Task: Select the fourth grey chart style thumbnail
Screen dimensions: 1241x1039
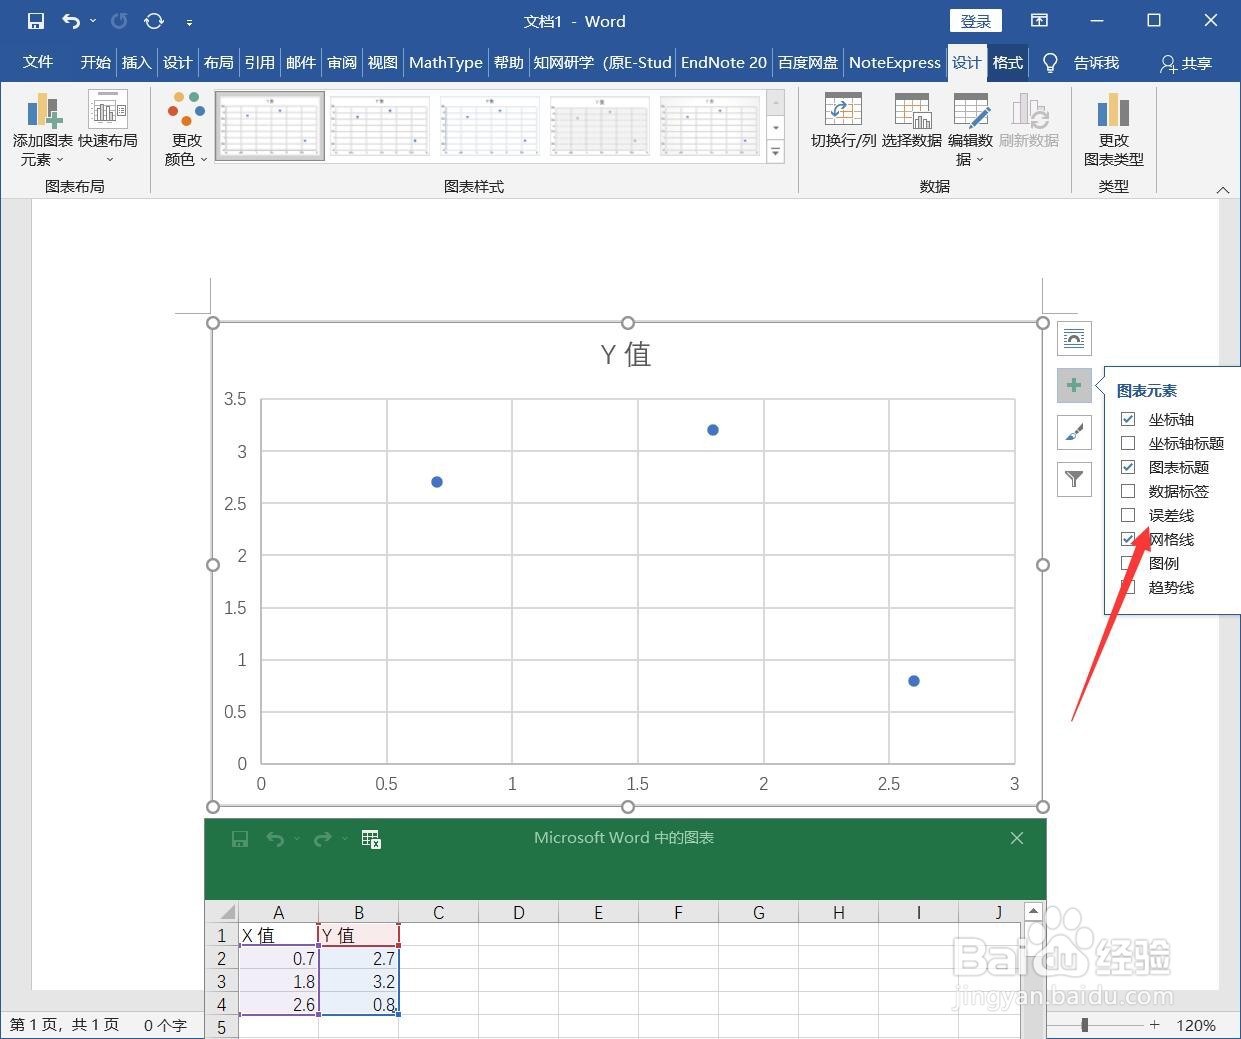Action: point(600,126)
